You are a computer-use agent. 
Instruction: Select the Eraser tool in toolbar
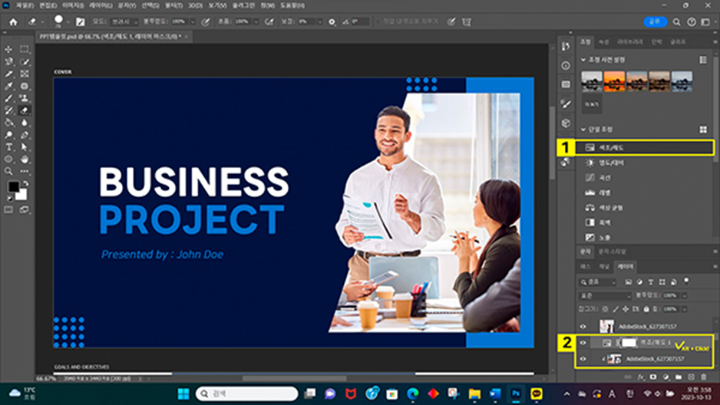tap(22, 110)
